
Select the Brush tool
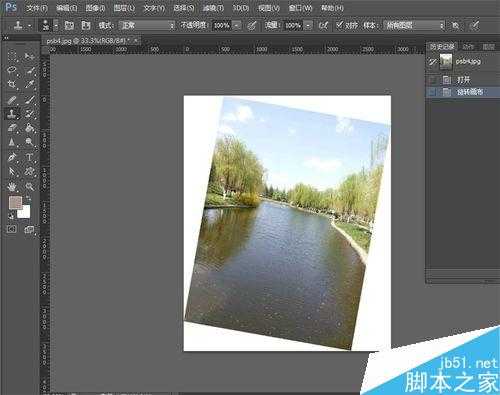30,100
